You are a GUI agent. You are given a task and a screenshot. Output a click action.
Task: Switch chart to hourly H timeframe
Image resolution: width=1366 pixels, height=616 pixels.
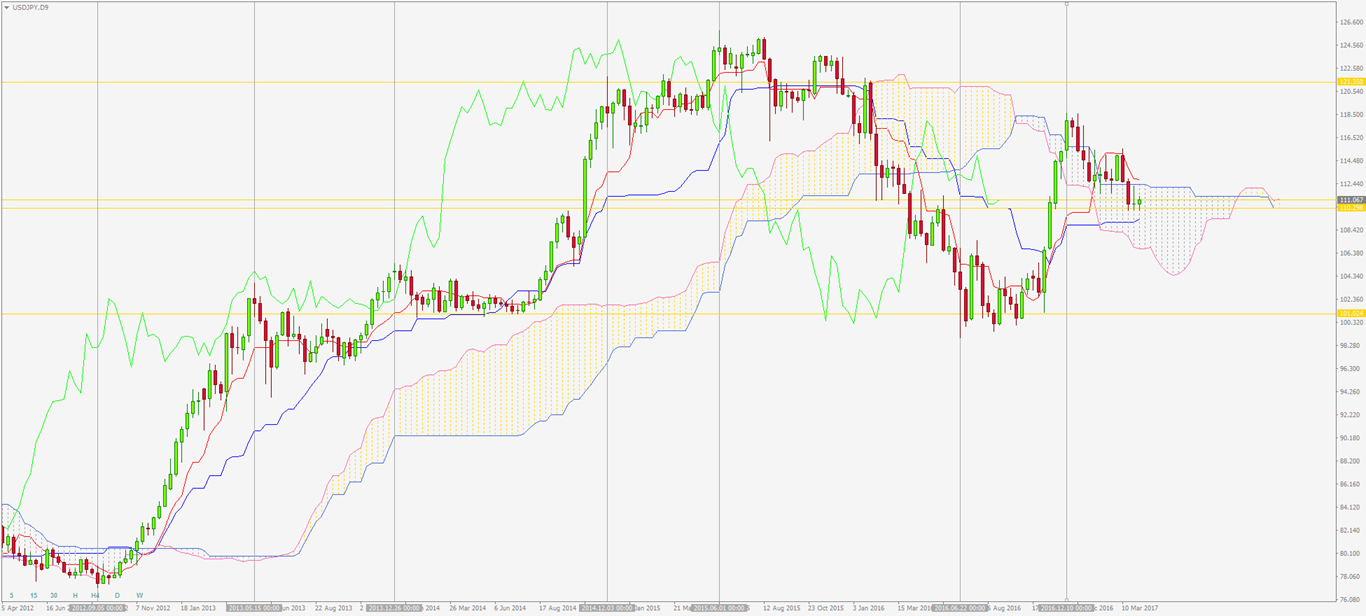pos(75,595)
